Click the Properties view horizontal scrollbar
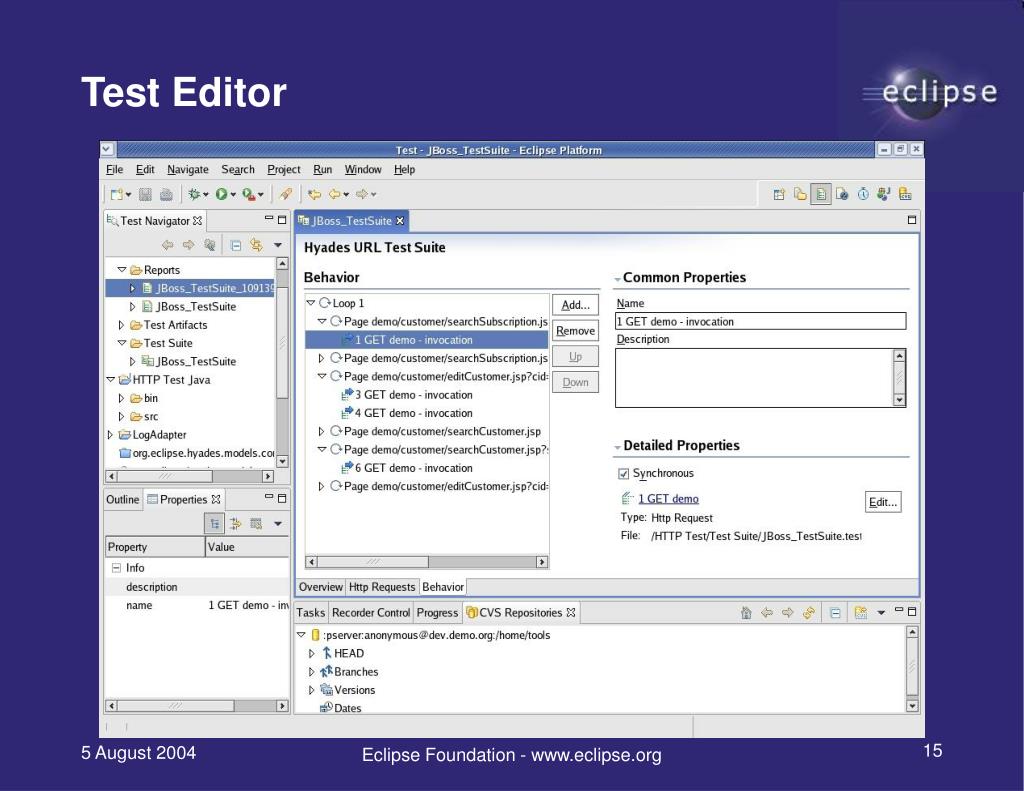Image resolution: width=1024 pixels, height=791 pixels. pos(197,705)
